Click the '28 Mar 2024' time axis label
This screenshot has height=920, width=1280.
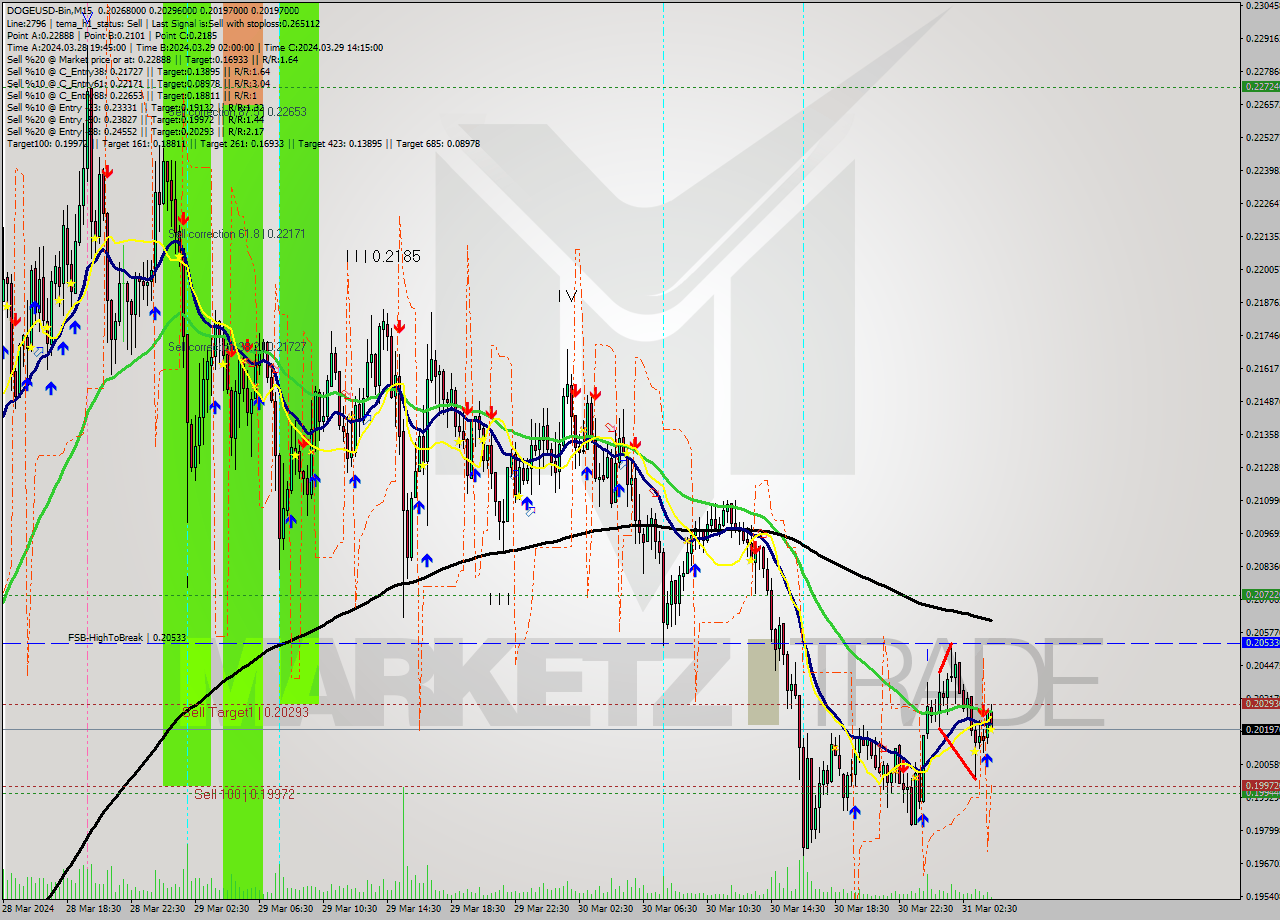coord(30,909)
